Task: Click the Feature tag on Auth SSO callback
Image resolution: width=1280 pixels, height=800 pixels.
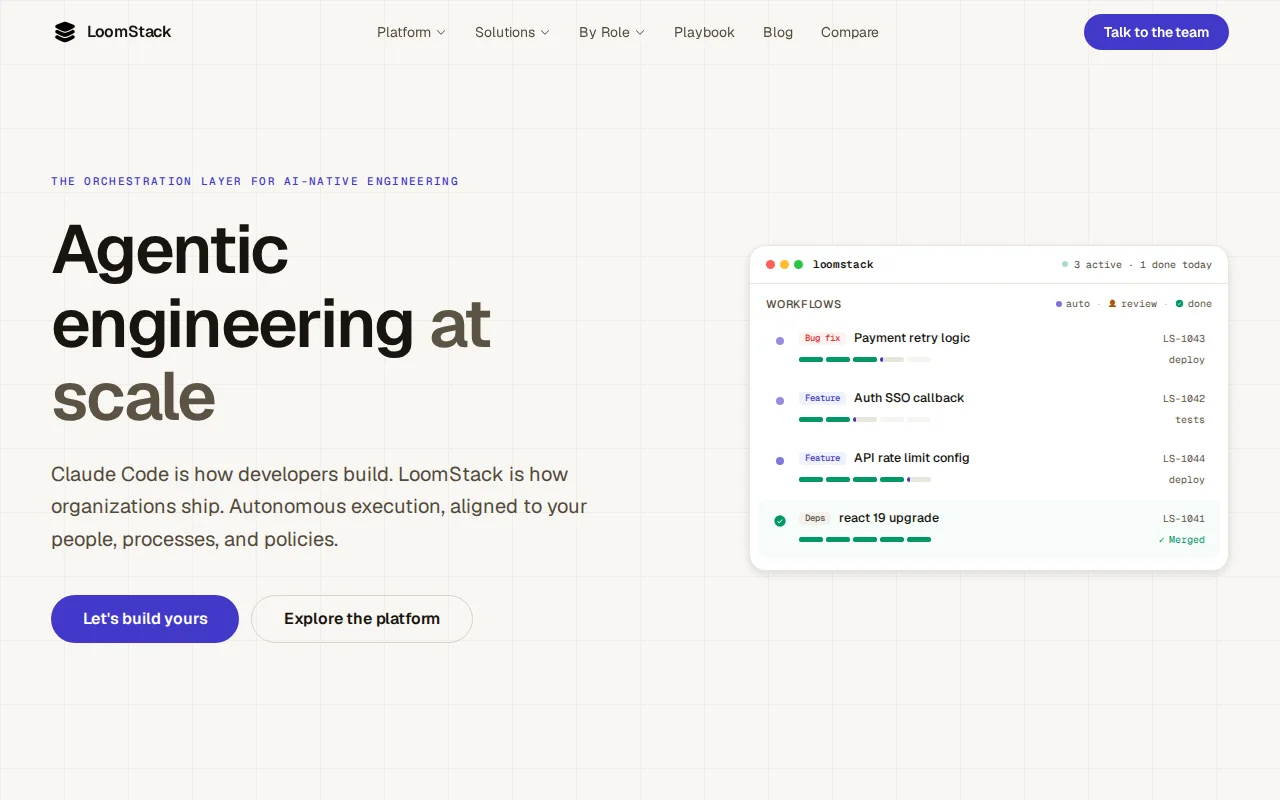Action: tap(822, 398)
